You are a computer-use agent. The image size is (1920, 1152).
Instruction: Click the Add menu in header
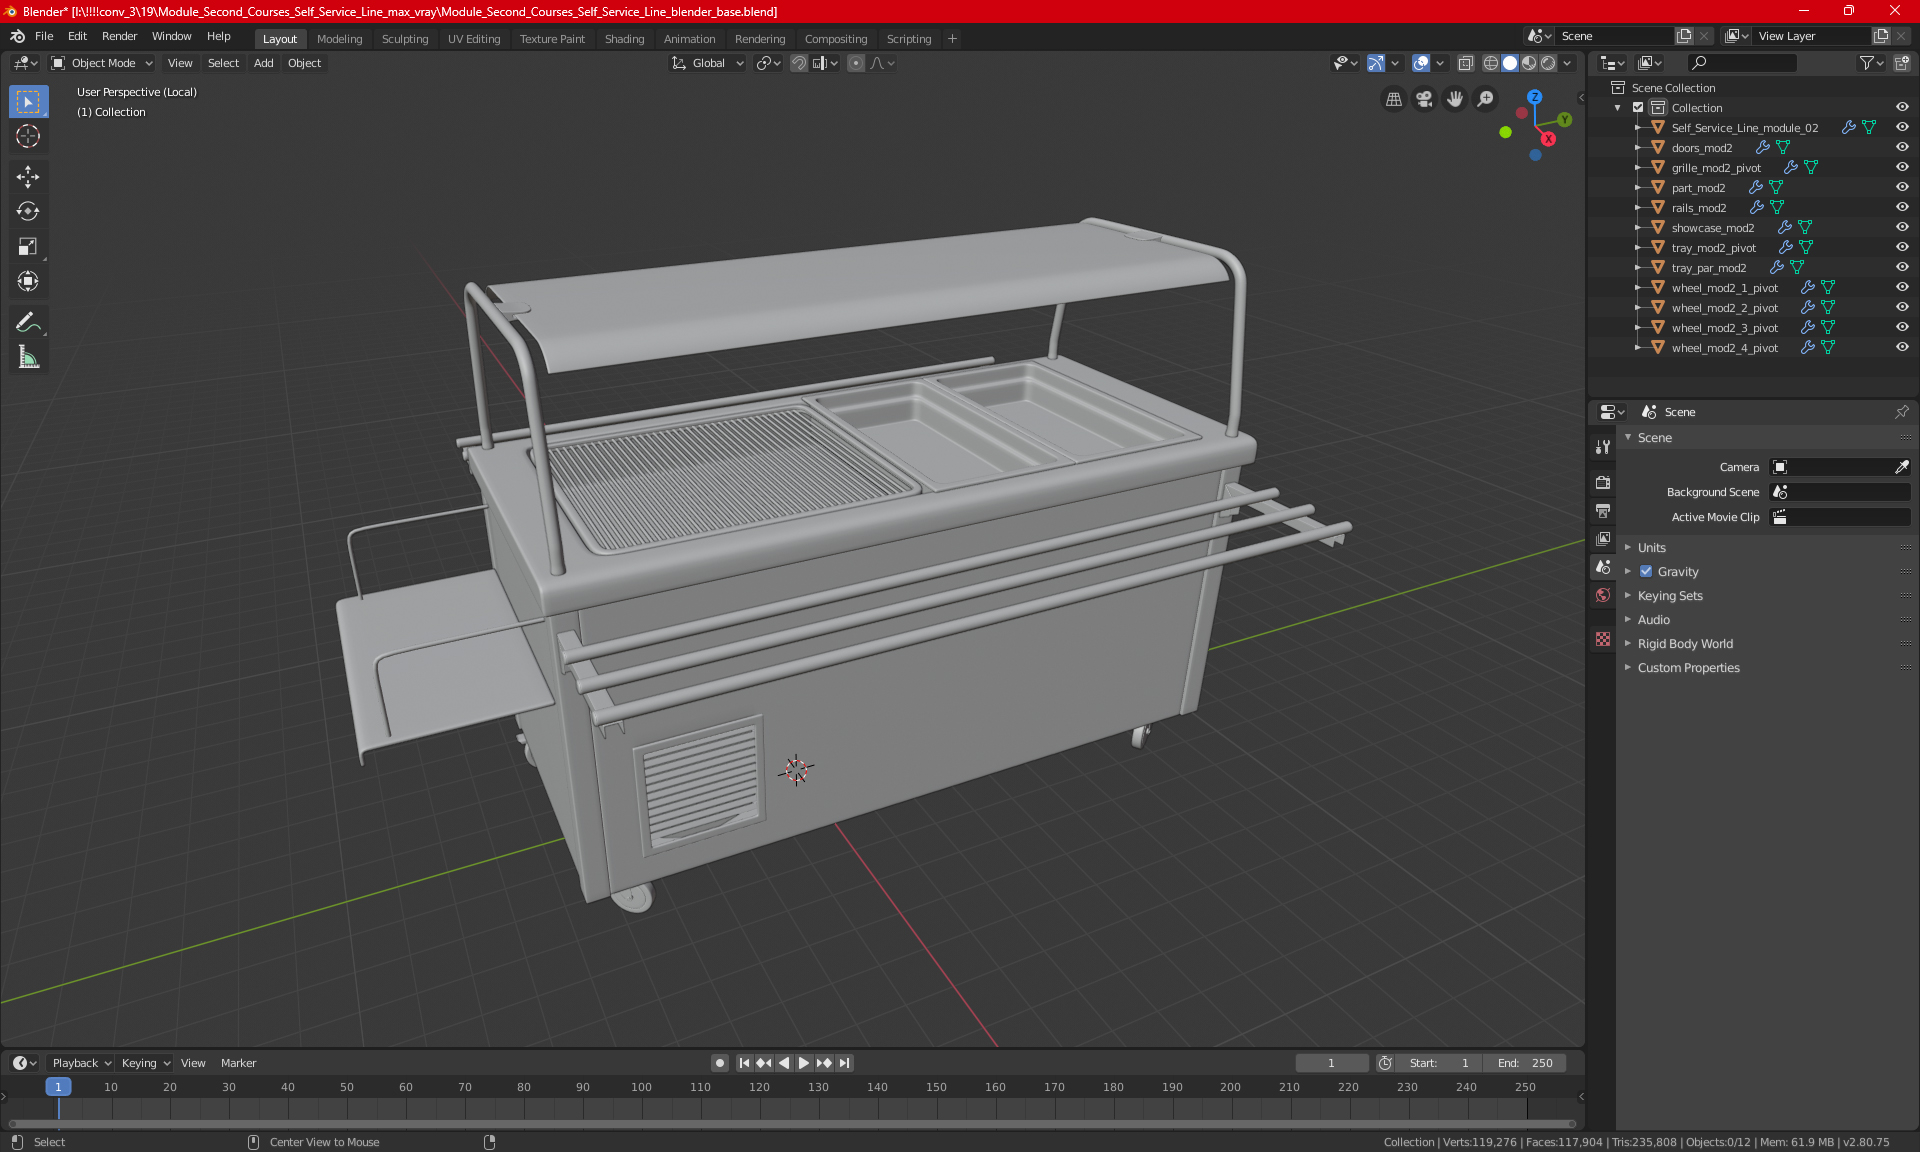coord(262,63)
